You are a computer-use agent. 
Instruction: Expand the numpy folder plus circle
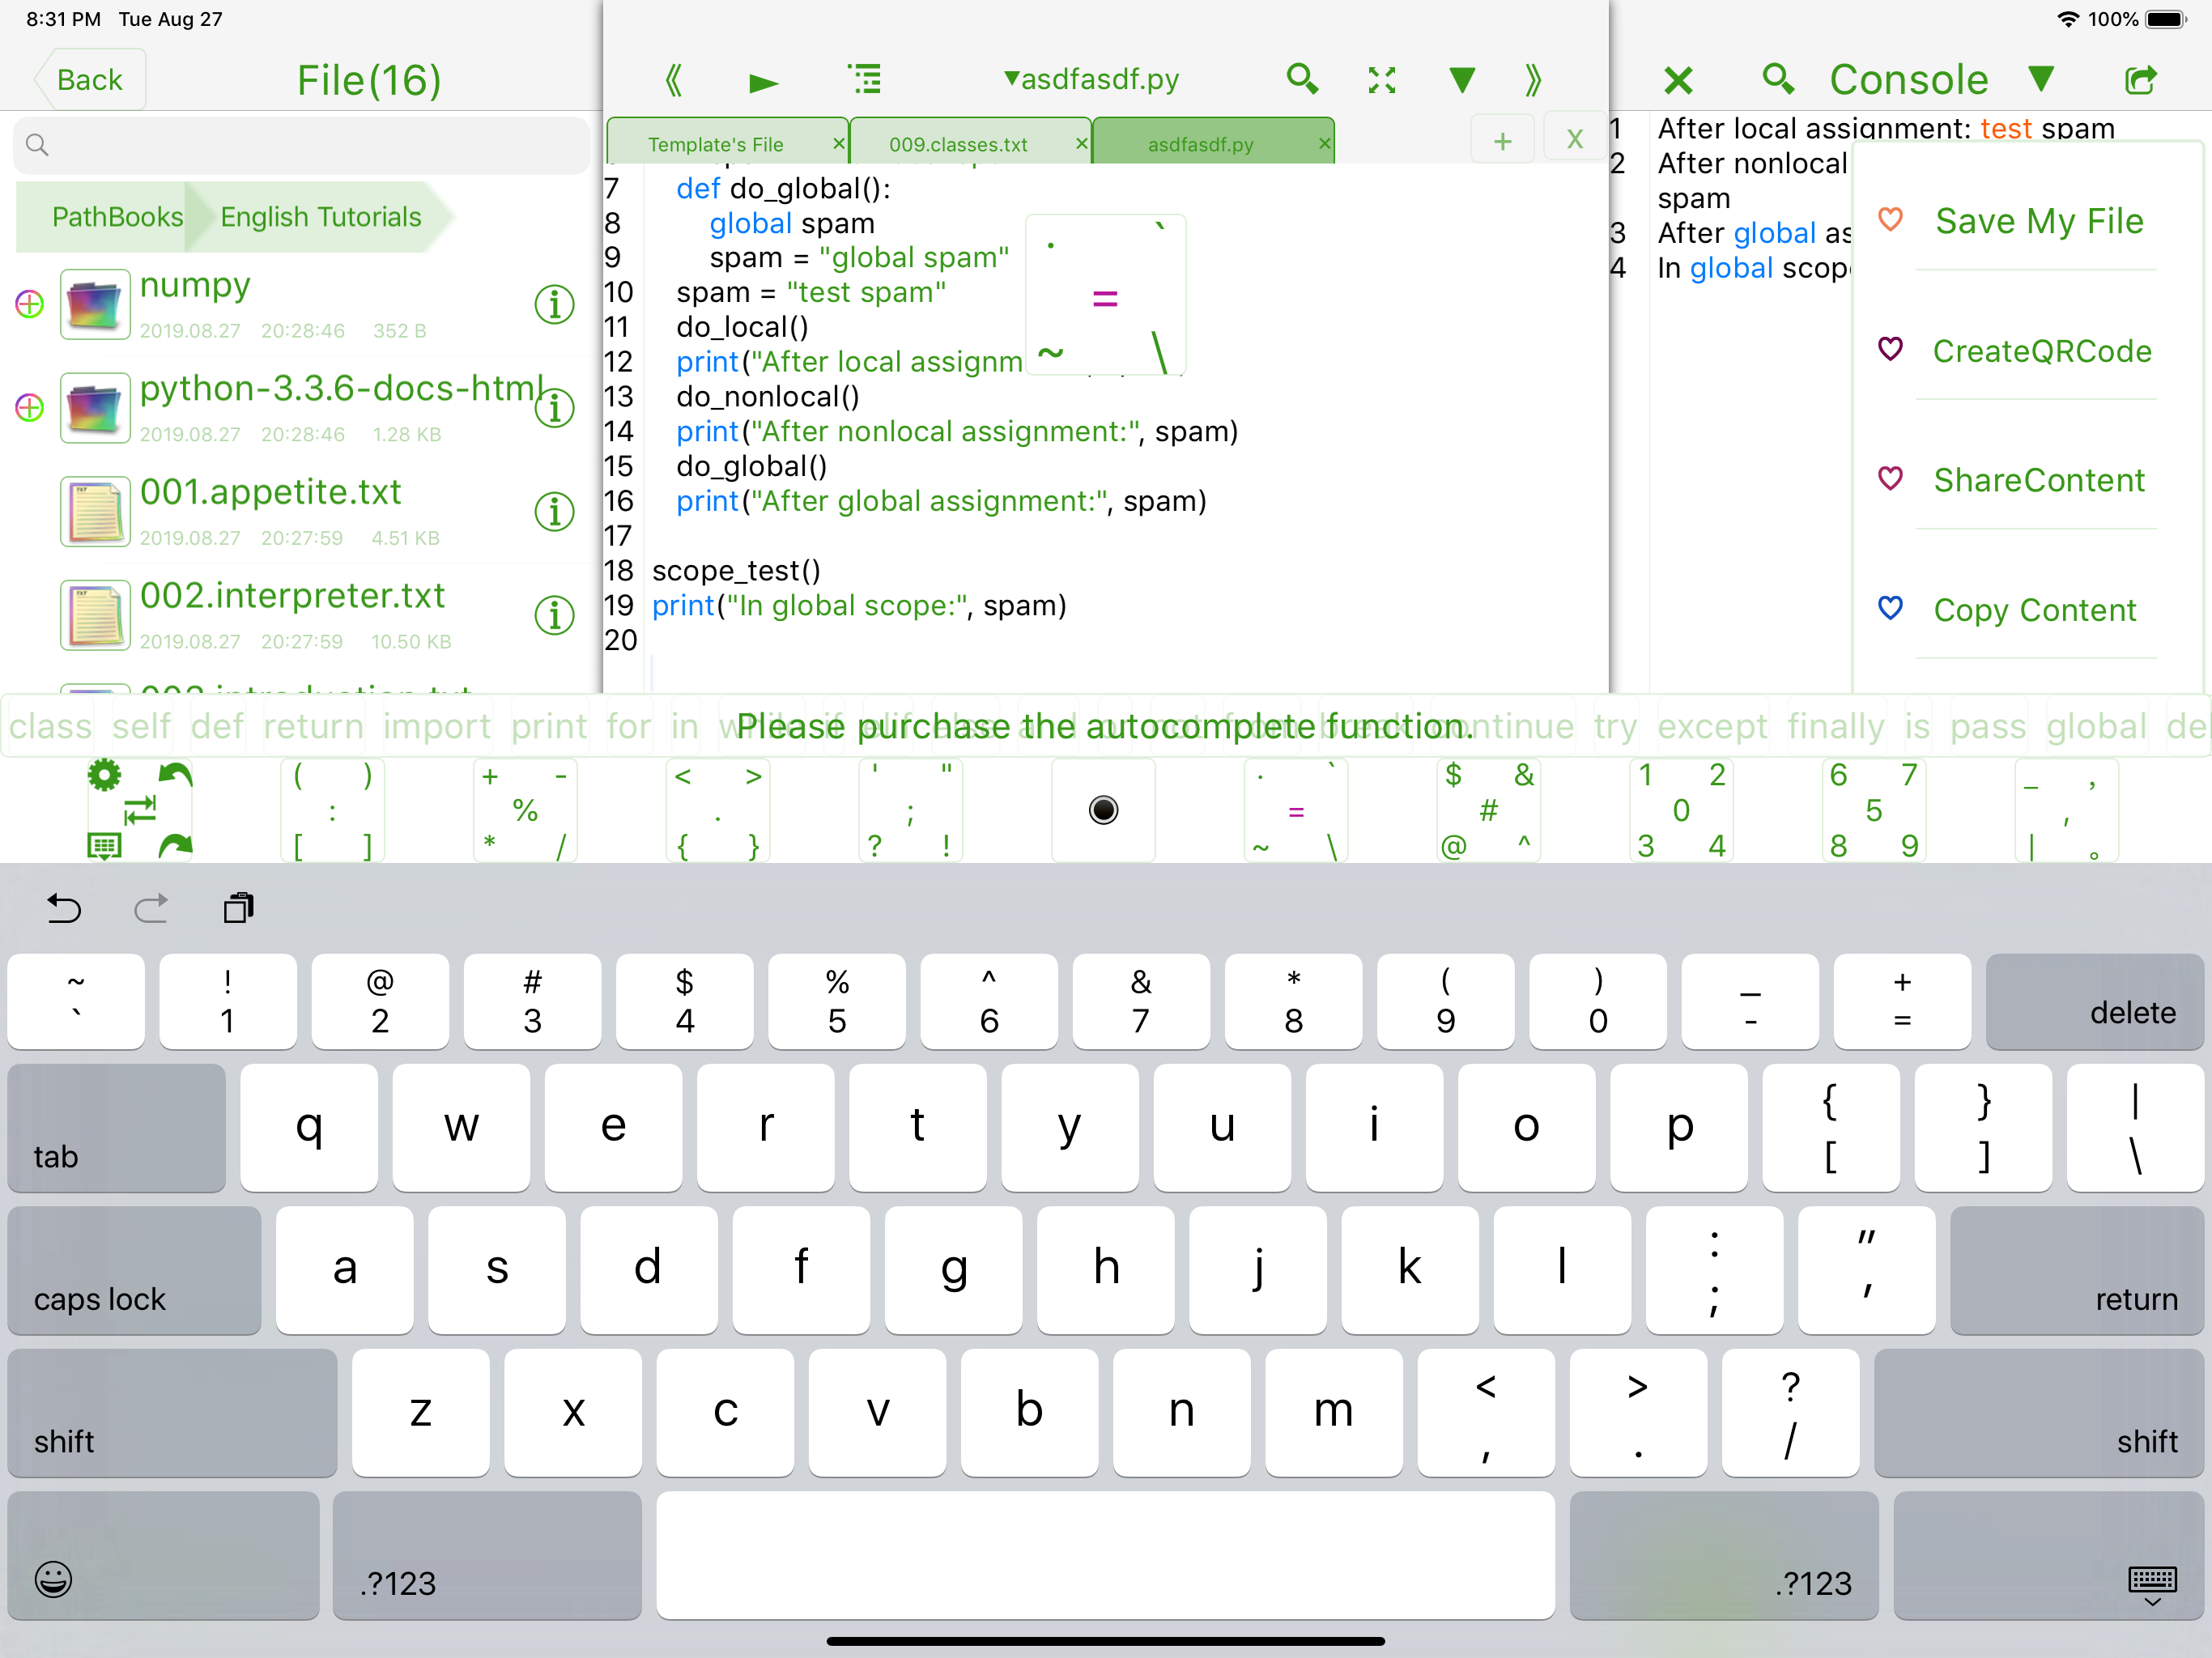point(30,304)
